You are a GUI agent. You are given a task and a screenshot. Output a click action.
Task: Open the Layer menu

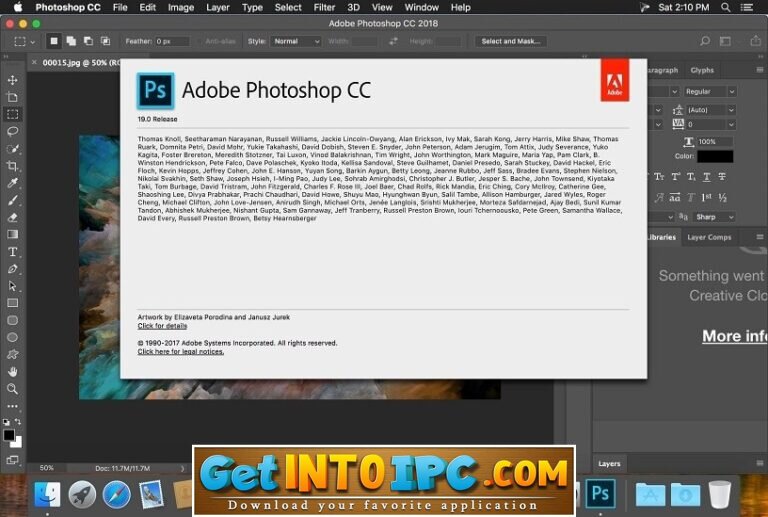[x=217, y=7]
